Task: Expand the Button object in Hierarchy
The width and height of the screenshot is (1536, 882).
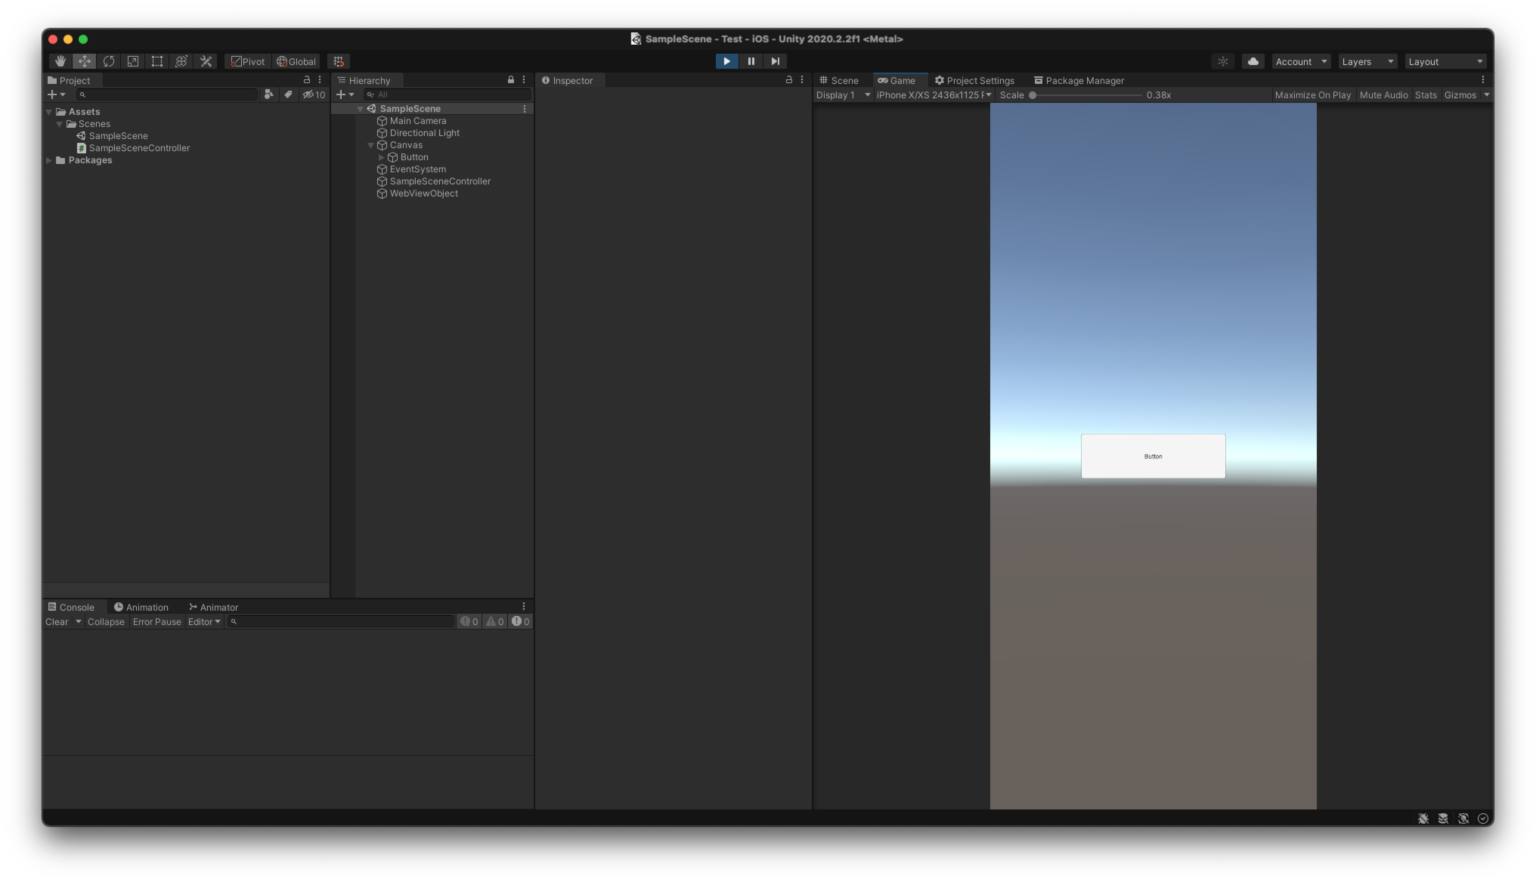Action: (381, 157)
